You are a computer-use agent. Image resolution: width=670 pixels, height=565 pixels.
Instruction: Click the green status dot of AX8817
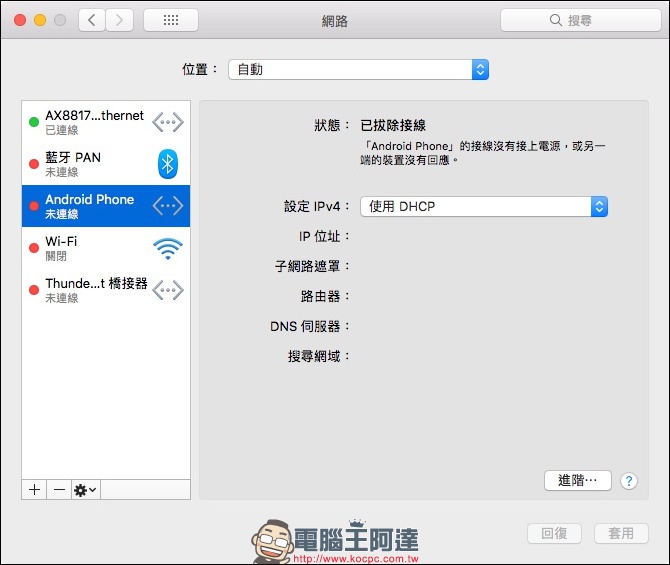34,122
